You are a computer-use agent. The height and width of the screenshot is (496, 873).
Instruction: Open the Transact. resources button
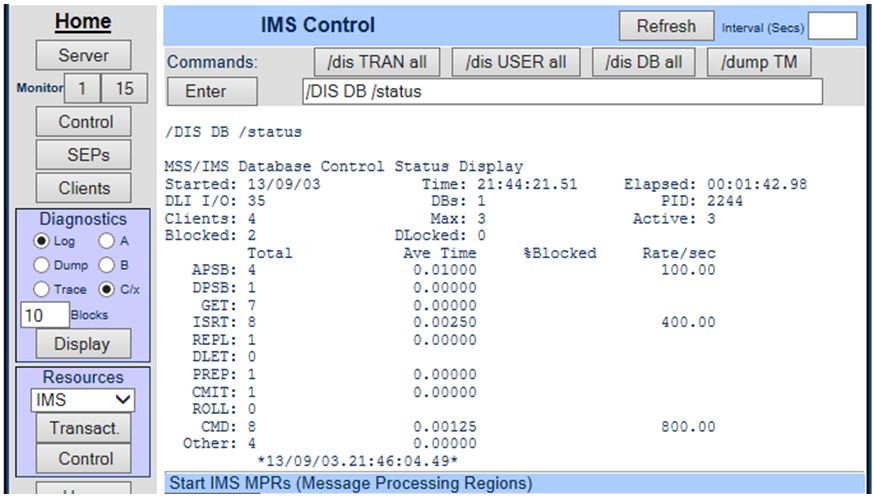(x=83, y=429)
